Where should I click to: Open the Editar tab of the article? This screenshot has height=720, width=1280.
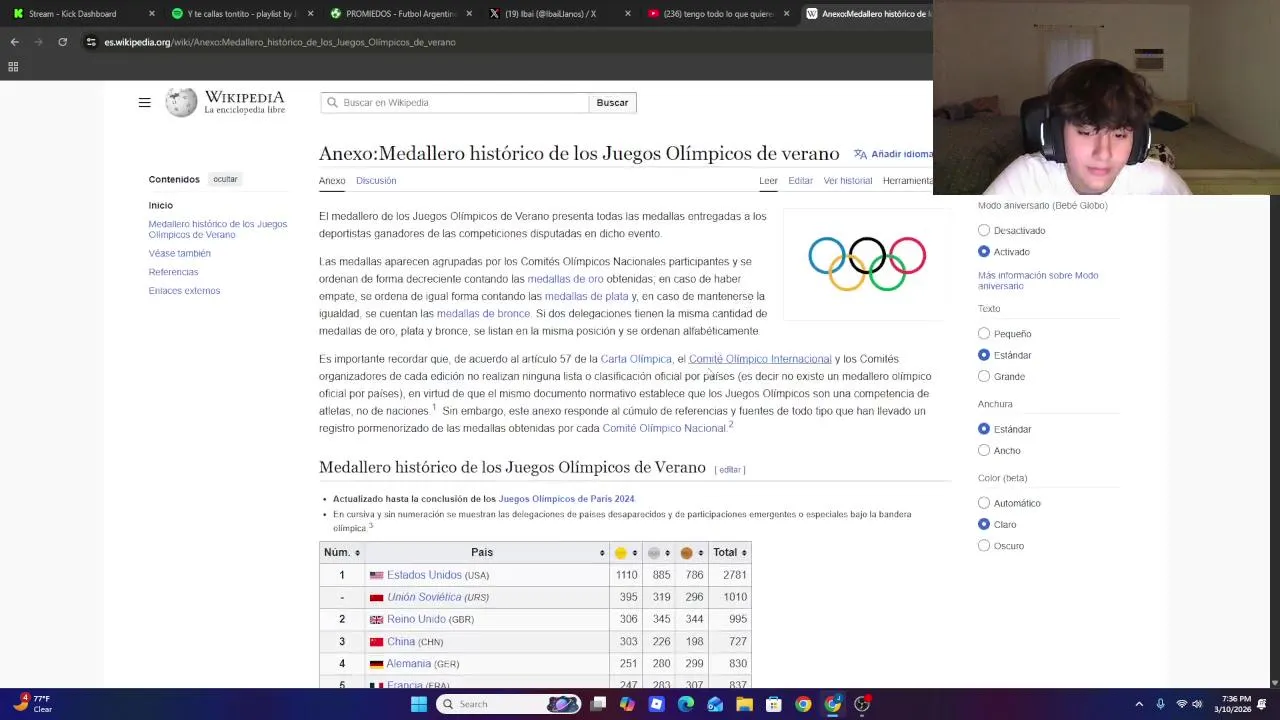pyautogui.click(x=800, y=181)
